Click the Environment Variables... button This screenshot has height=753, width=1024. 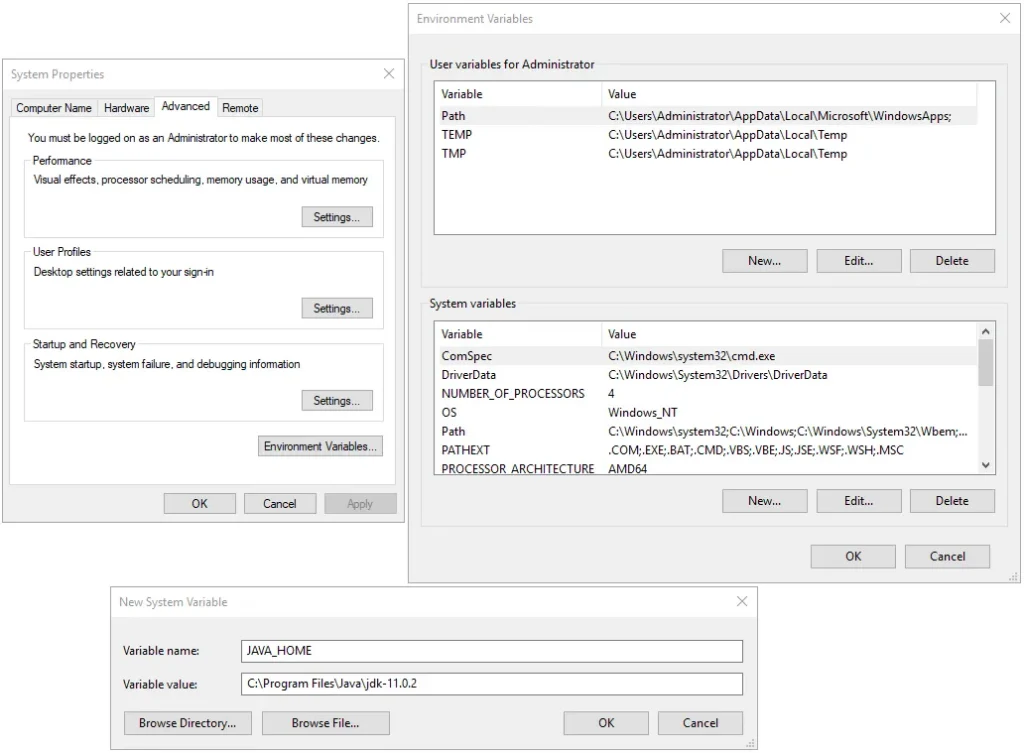[x=320, y=447]
